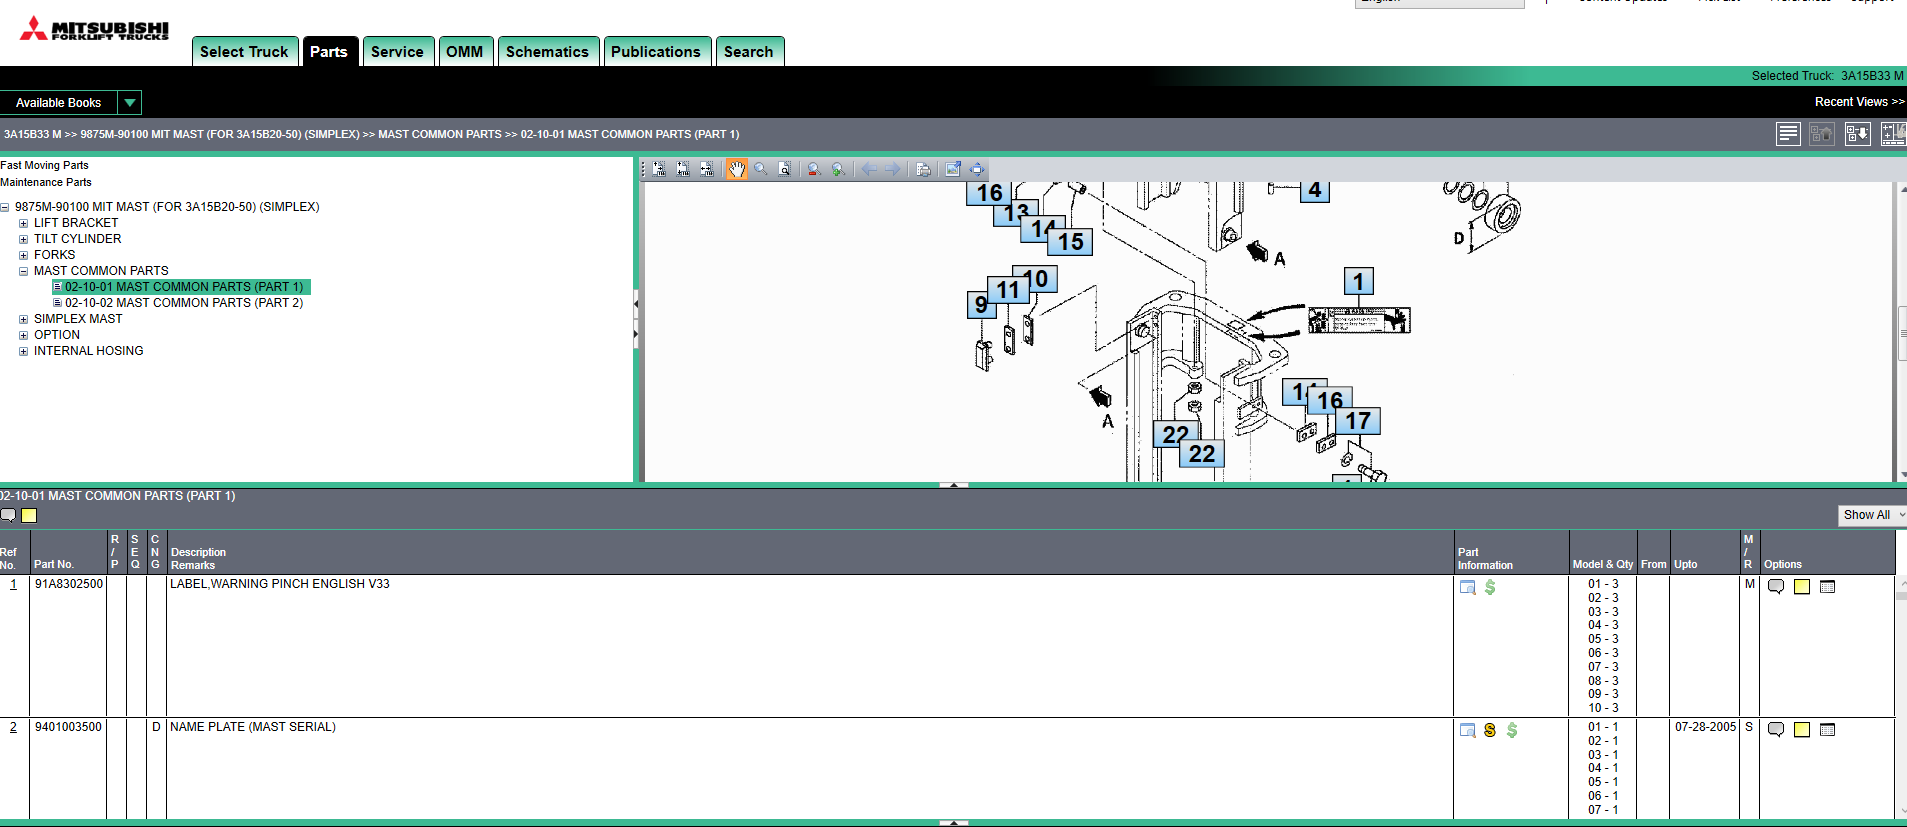
Task: Expand FORKS tree node
Action: [x=24, y=255]
